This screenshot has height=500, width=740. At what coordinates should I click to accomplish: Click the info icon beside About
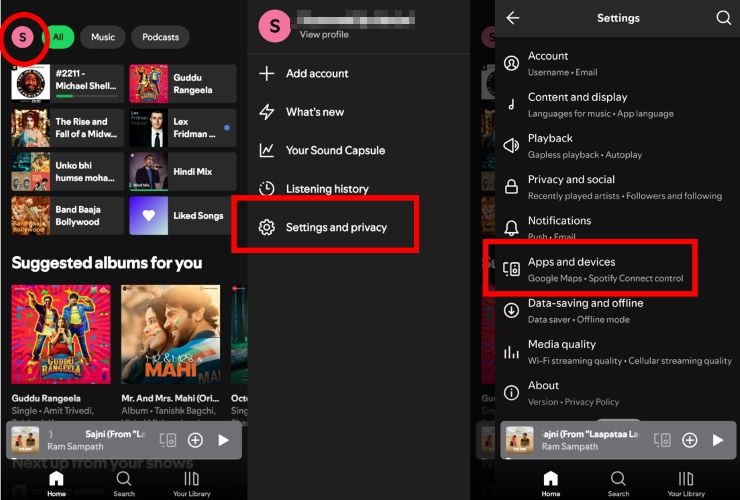point(512,392)
